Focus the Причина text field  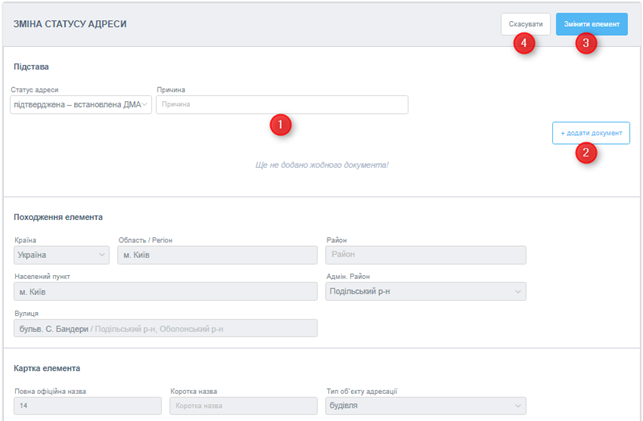point(282,104)
